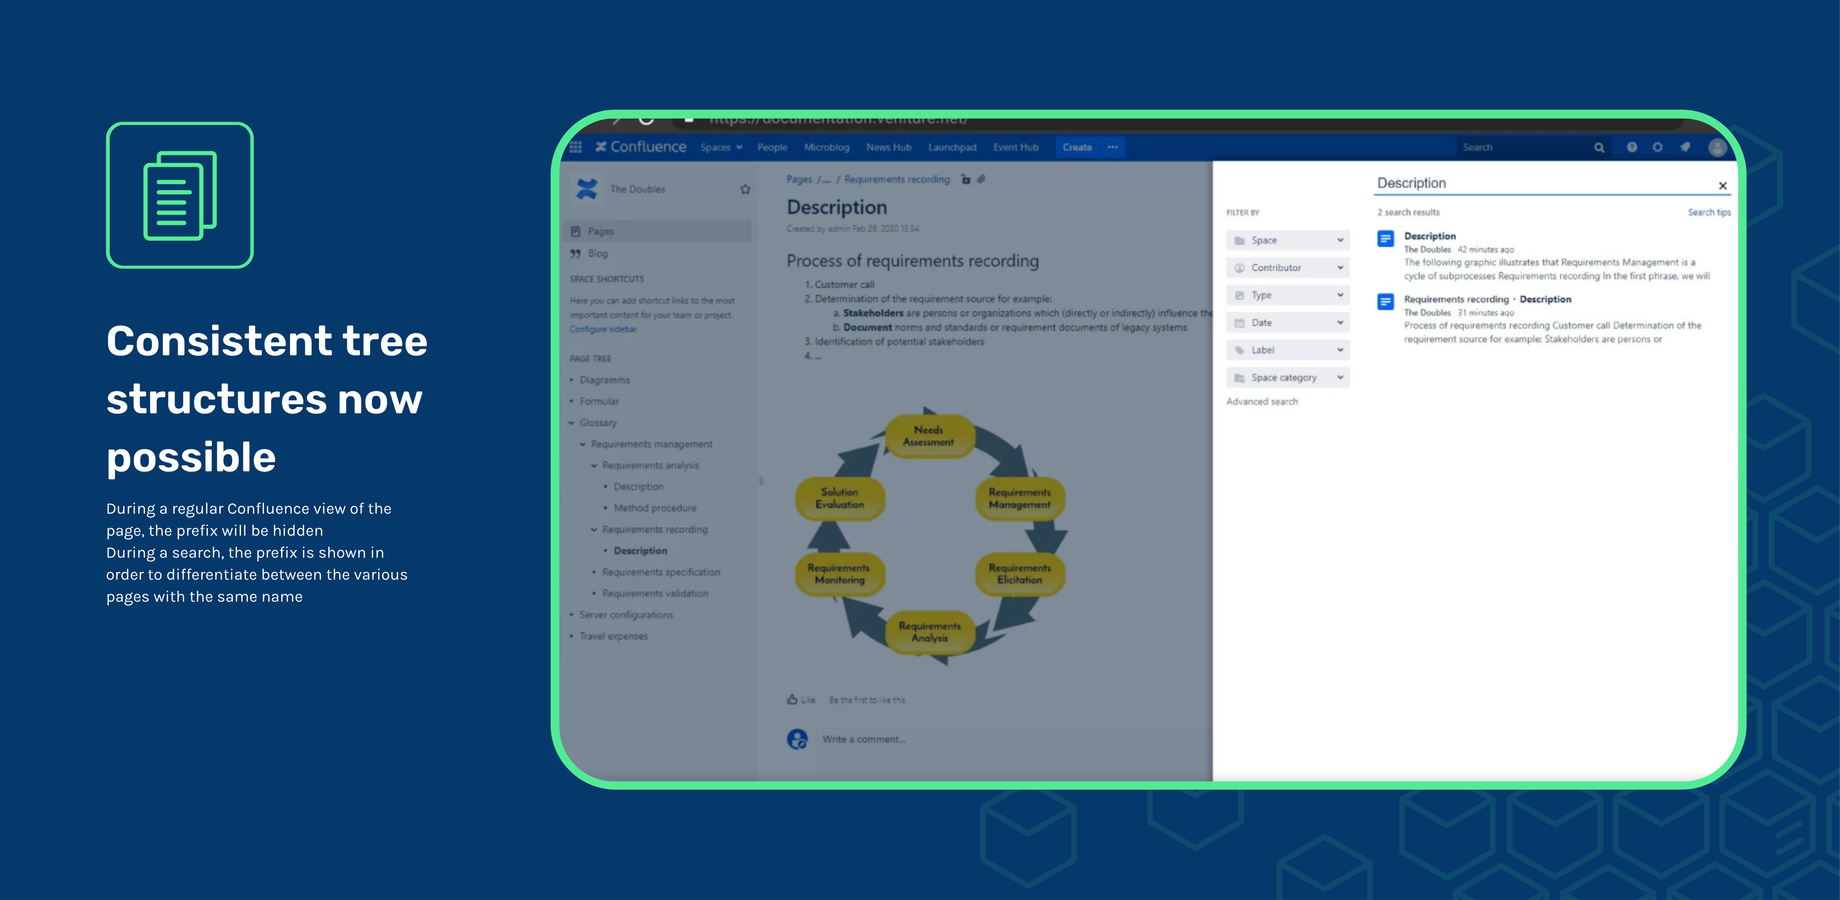Click Requirements recording breadcrumb link

click(x=897, y=180)
